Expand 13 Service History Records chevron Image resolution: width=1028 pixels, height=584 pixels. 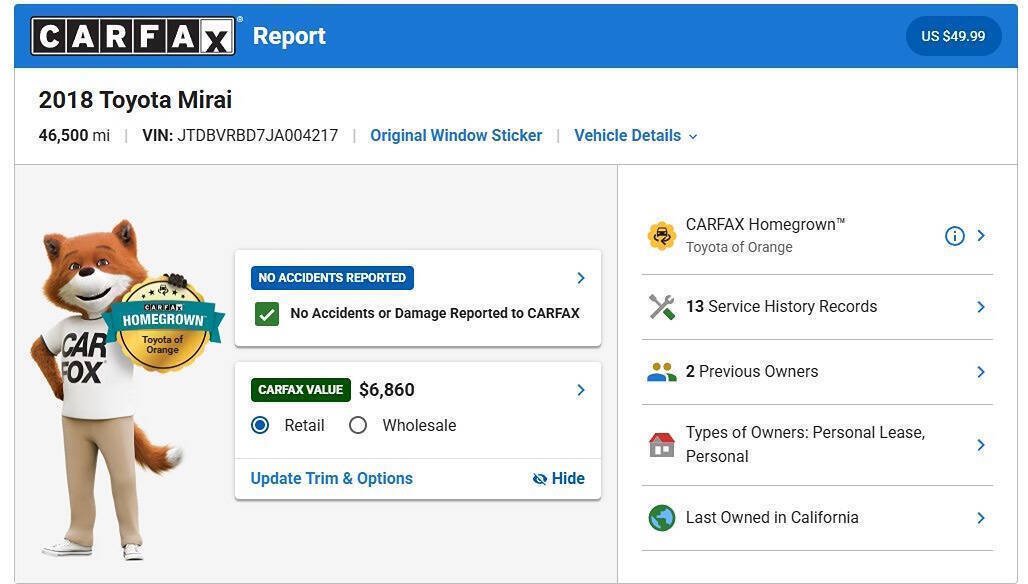pyautogui.click(x=981, y=307)
